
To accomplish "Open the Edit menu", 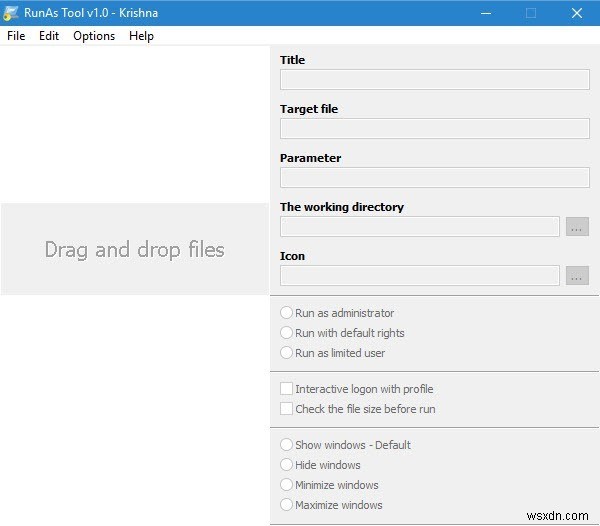I will coord(49,36).
